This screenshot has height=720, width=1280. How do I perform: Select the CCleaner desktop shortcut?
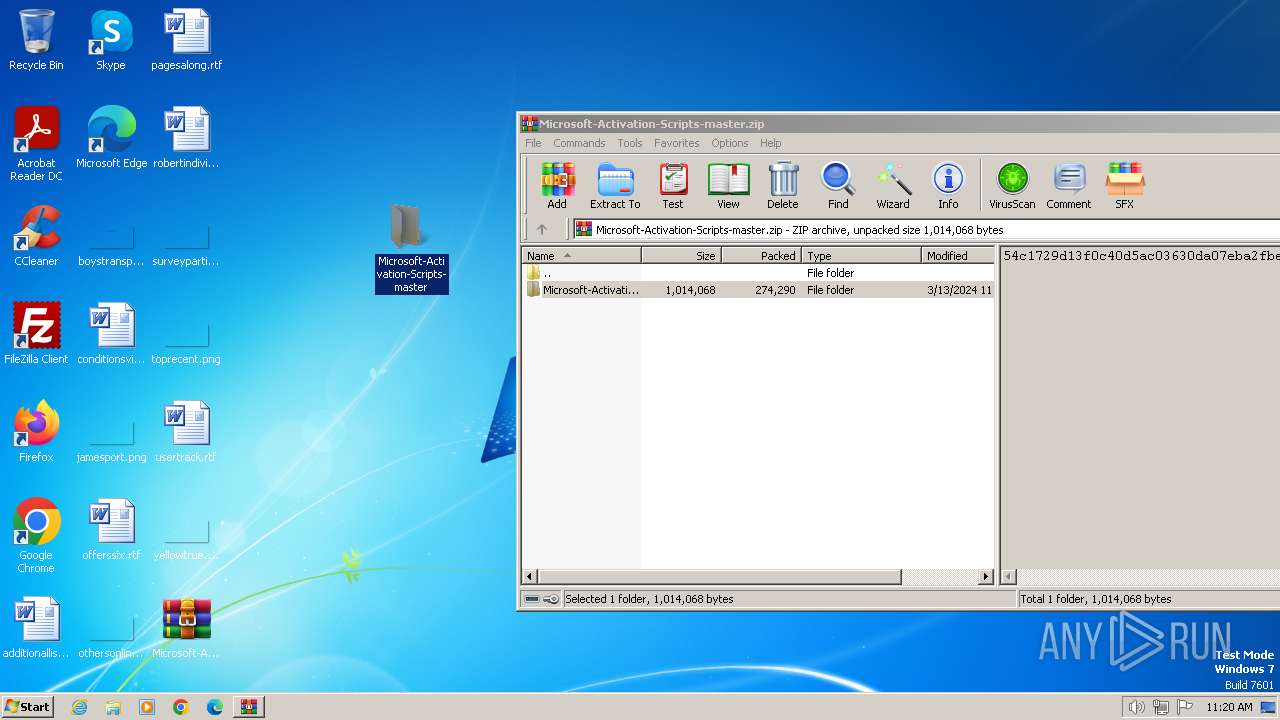tap(36, 236)
